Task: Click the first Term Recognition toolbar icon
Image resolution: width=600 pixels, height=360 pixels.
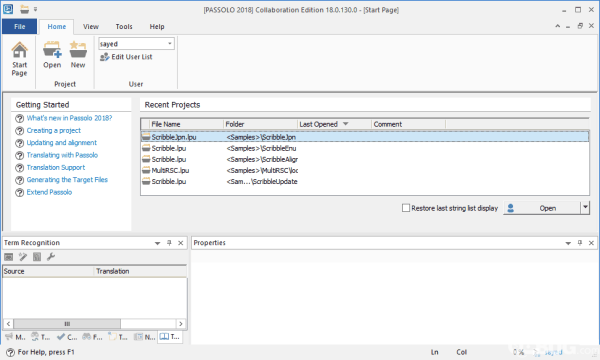Action: pos(8,257)
